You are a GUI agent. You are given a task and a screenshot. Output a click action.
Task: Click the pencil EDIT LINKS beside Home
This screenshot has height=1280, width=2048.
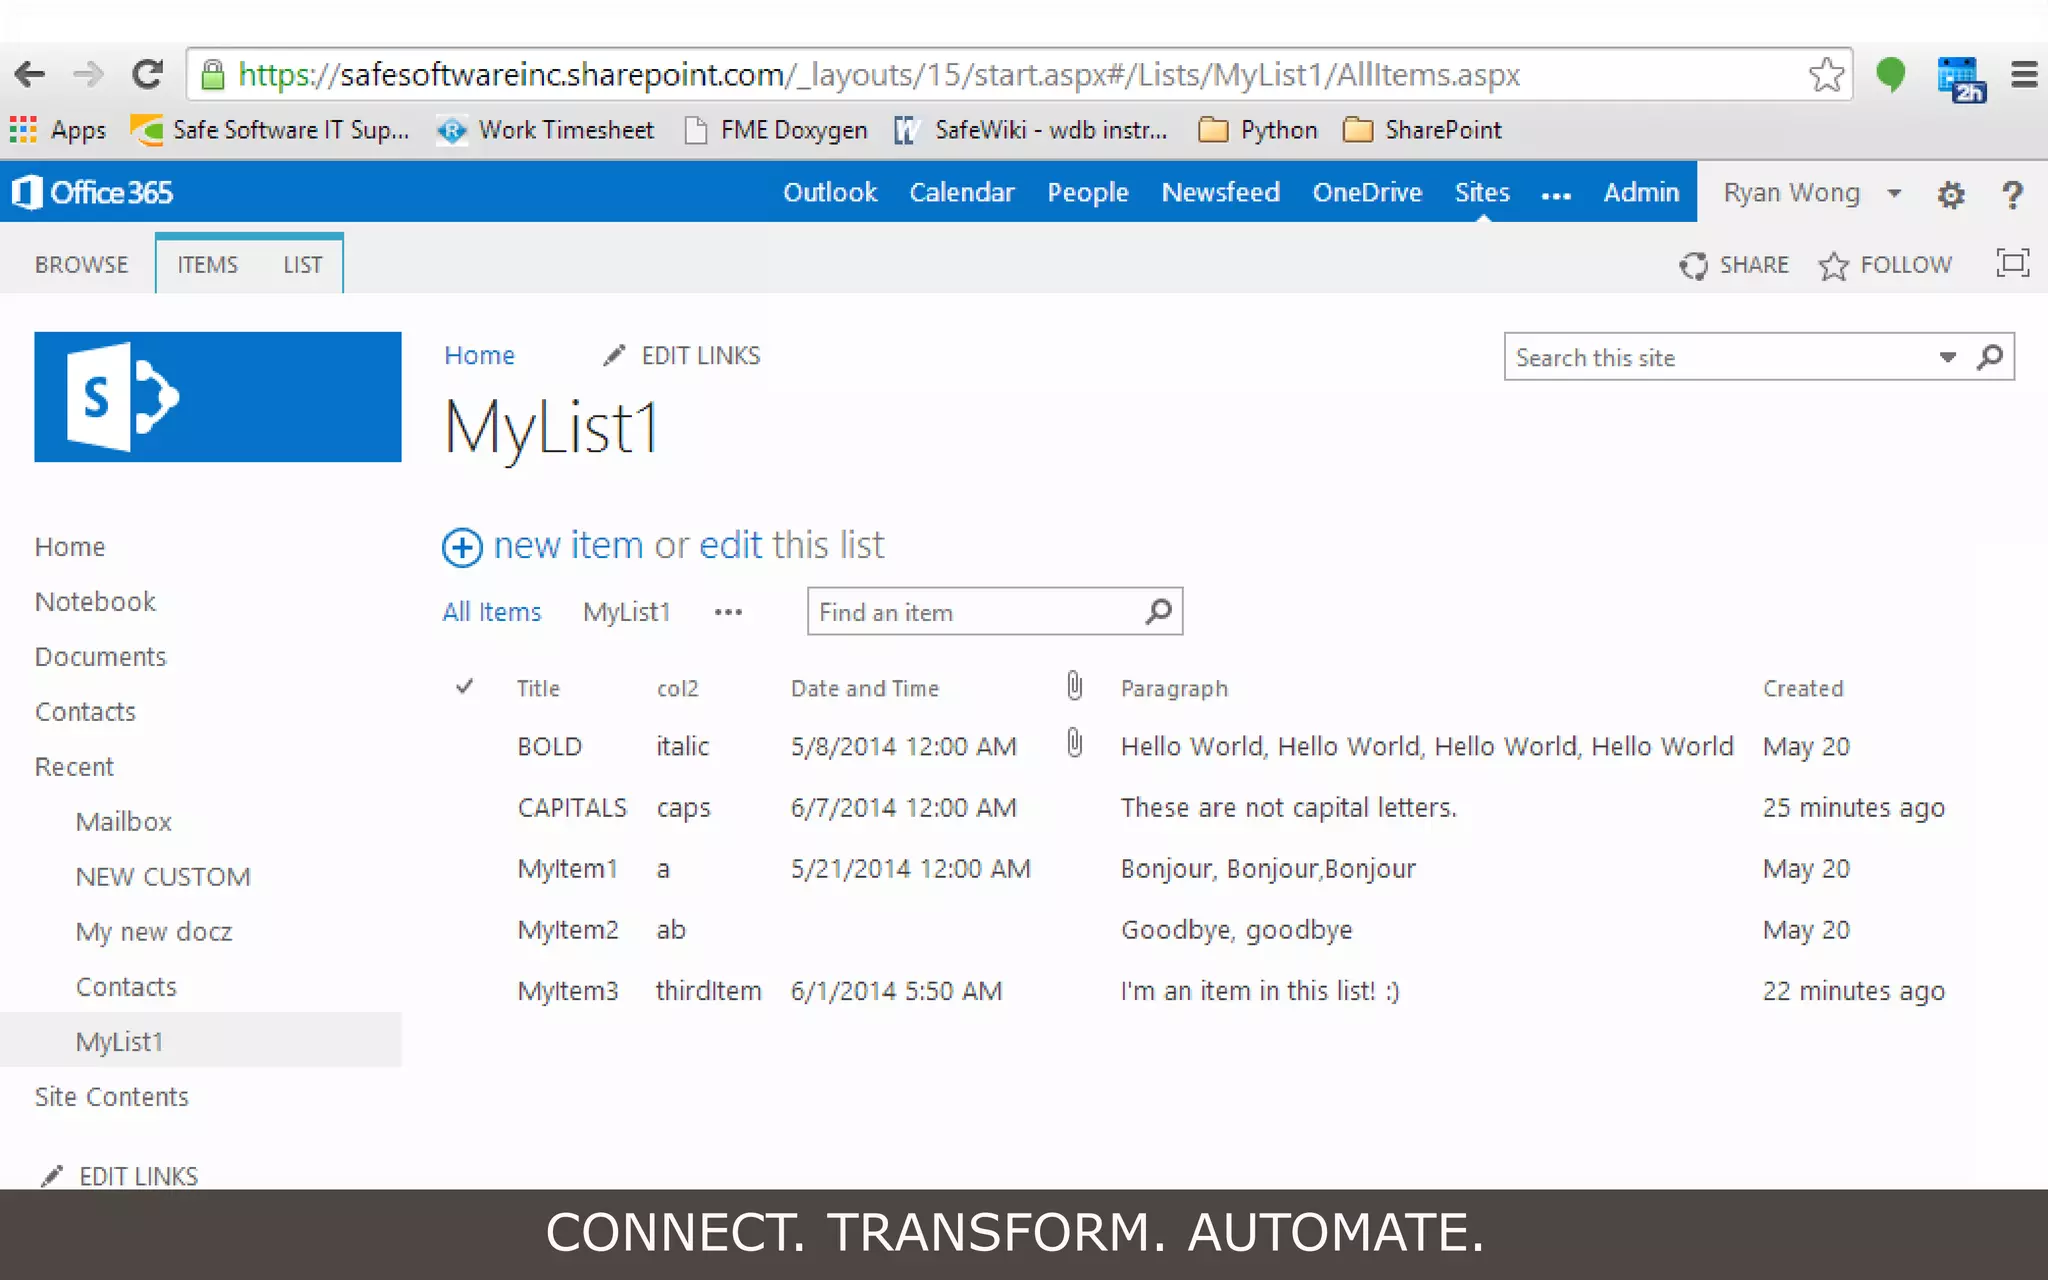point(681,356)
